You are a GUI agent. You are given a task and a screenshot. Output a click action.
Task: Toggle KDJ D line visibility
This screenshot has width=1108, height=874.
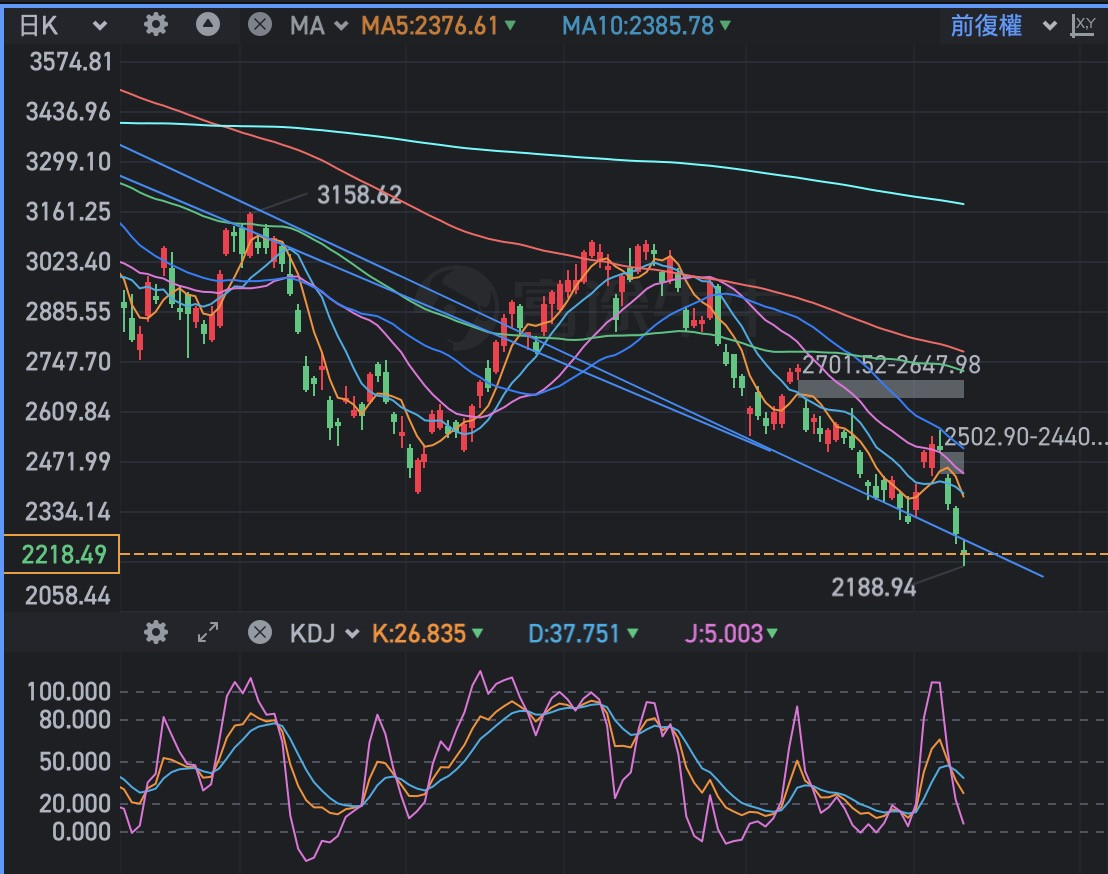[x=577, y=633]
